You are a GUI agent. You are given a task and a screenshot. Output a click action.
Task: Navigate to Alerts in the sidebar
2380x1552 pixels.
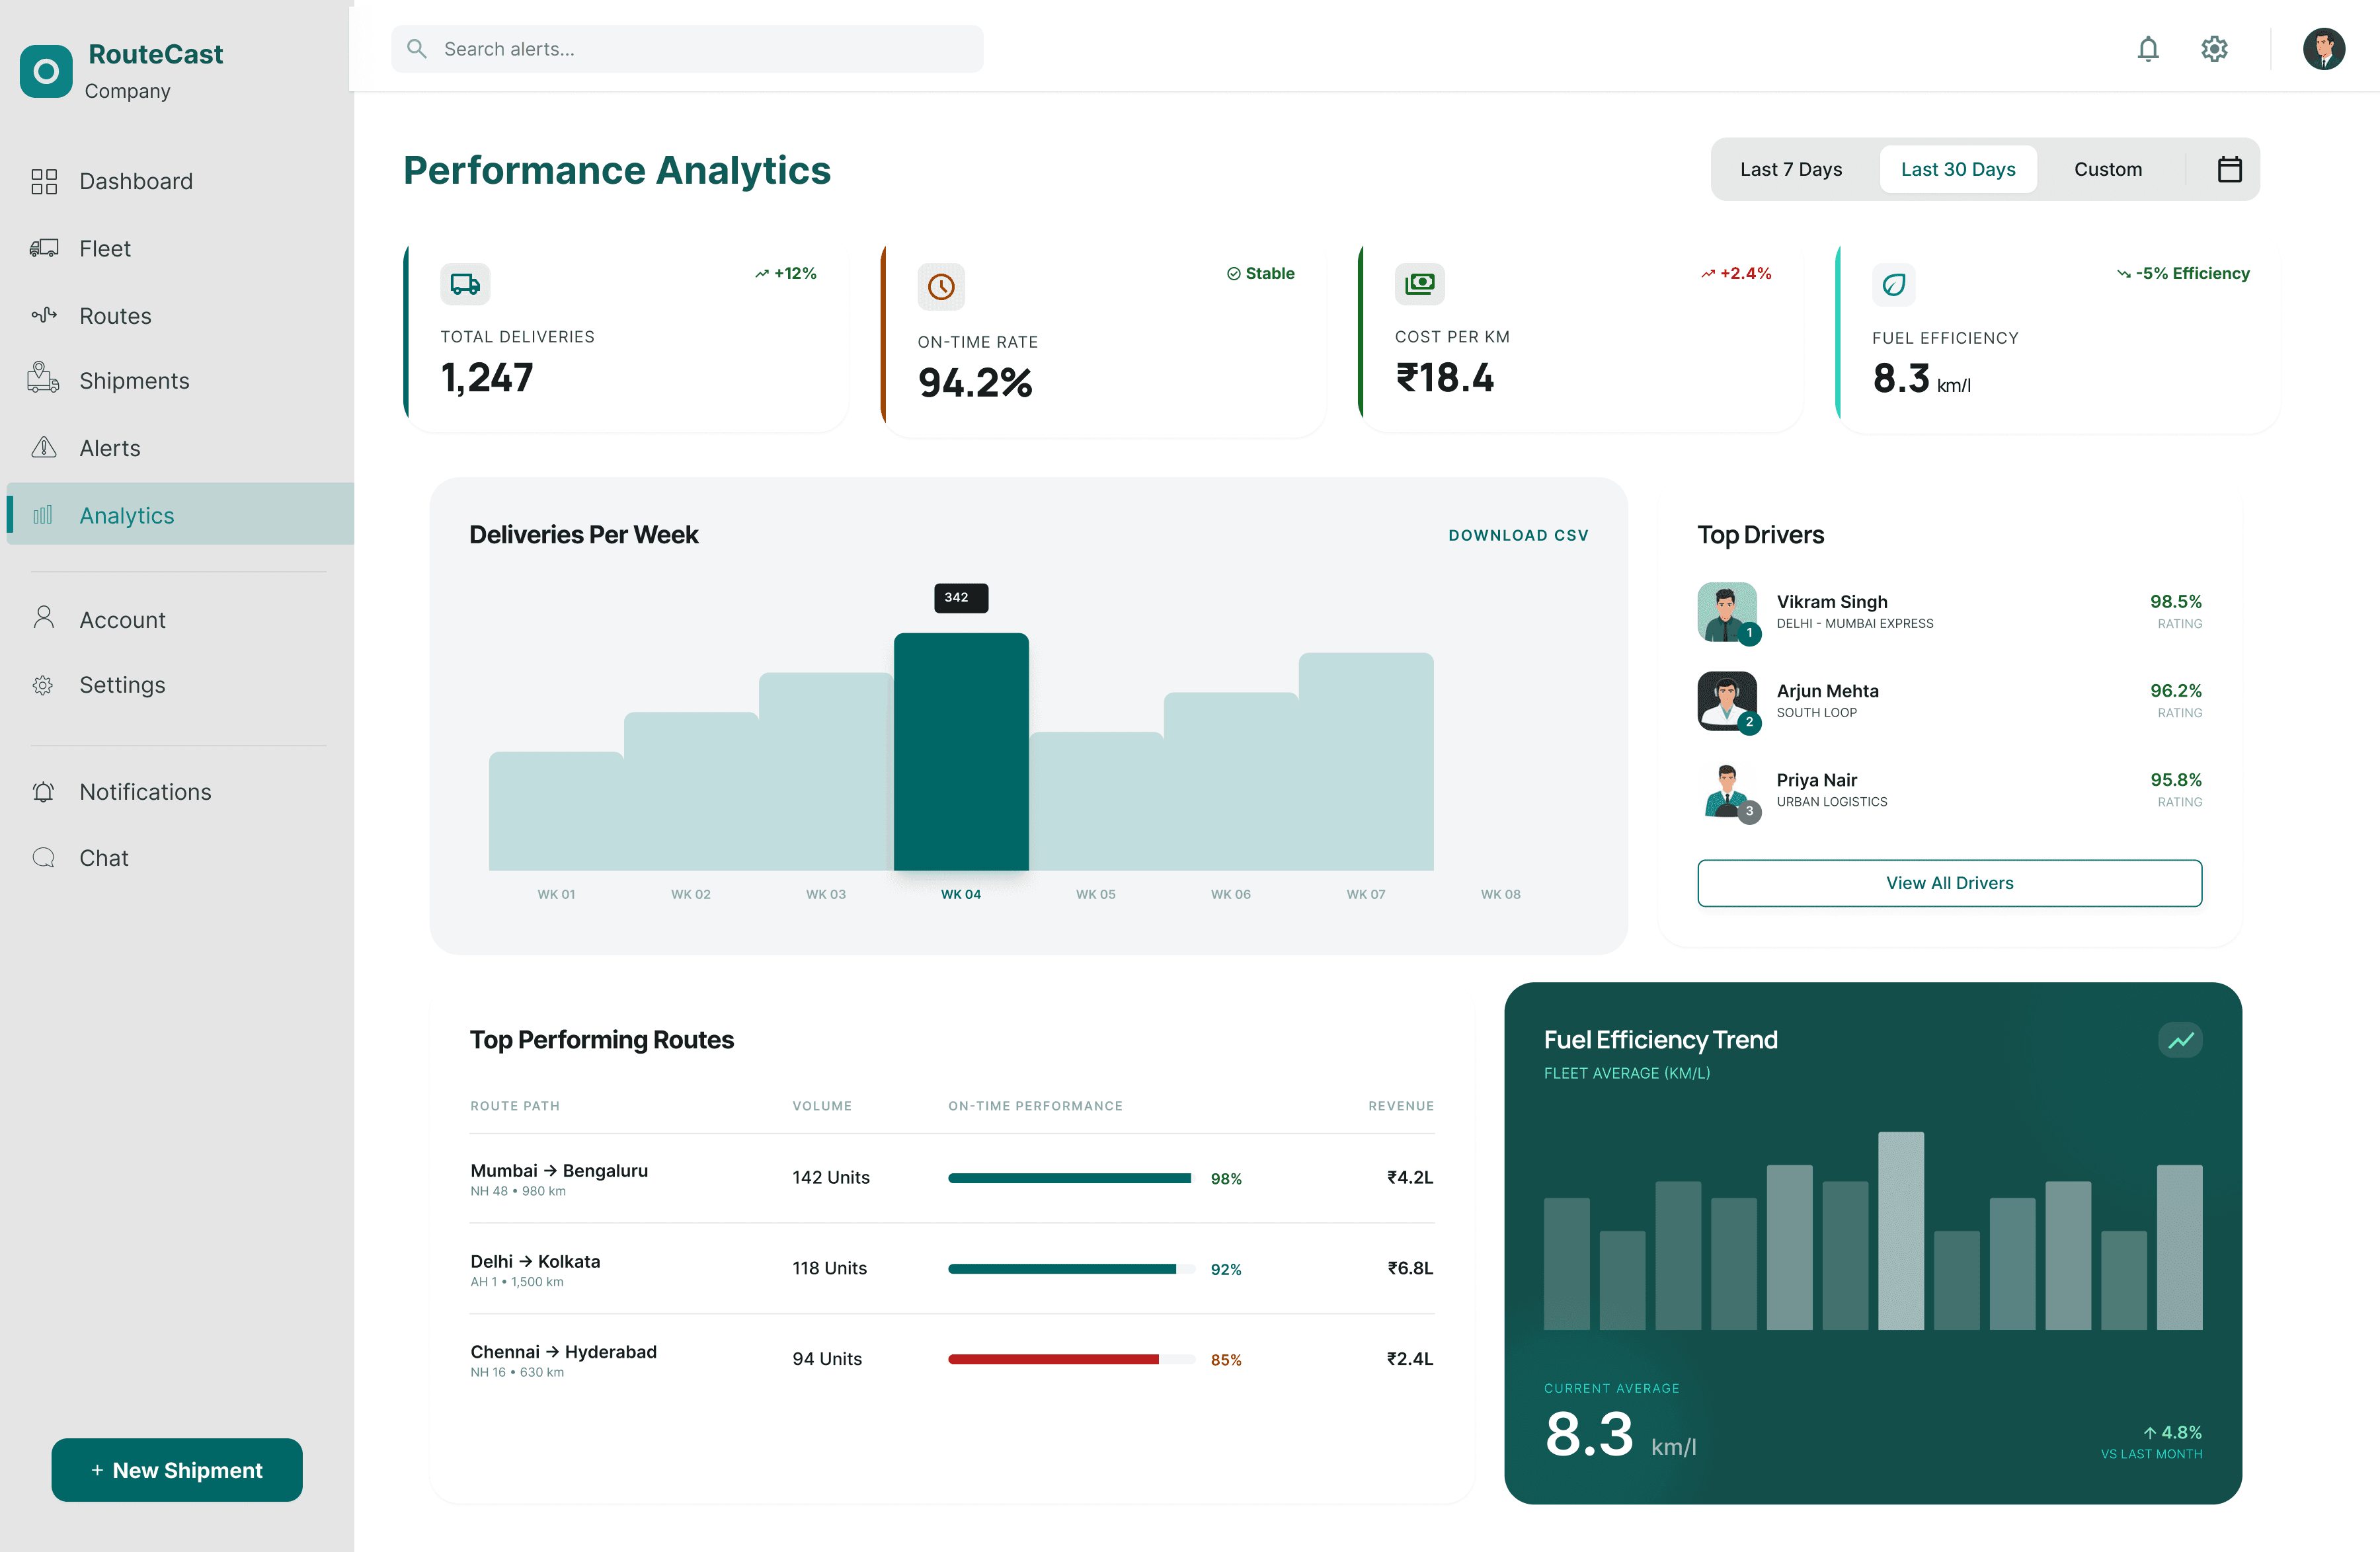click(x=110, y=448)
